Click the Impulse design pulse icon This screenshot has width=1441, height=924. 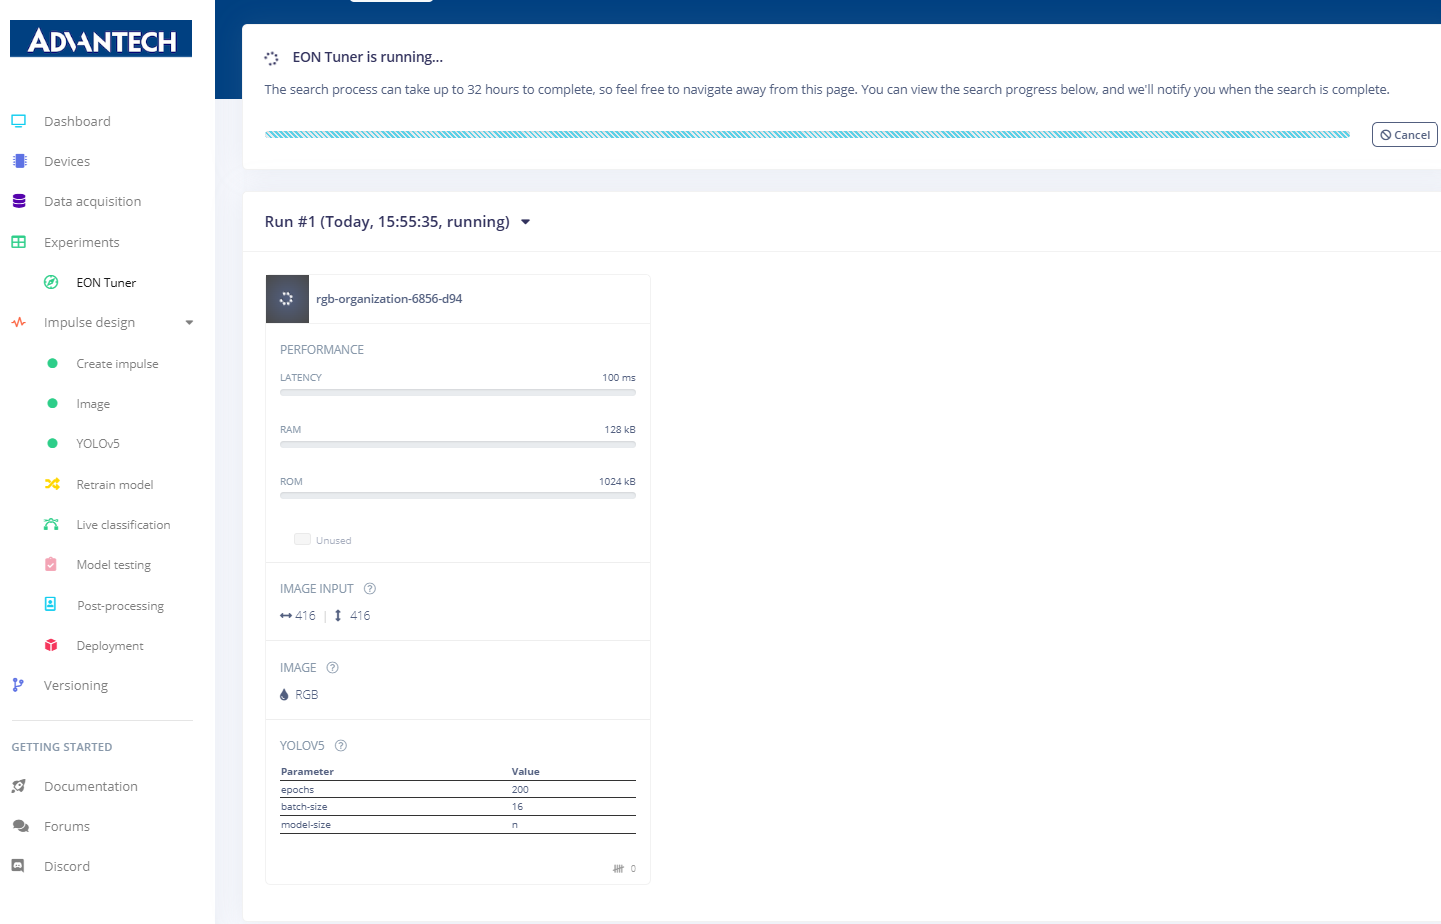pos(18,322)
